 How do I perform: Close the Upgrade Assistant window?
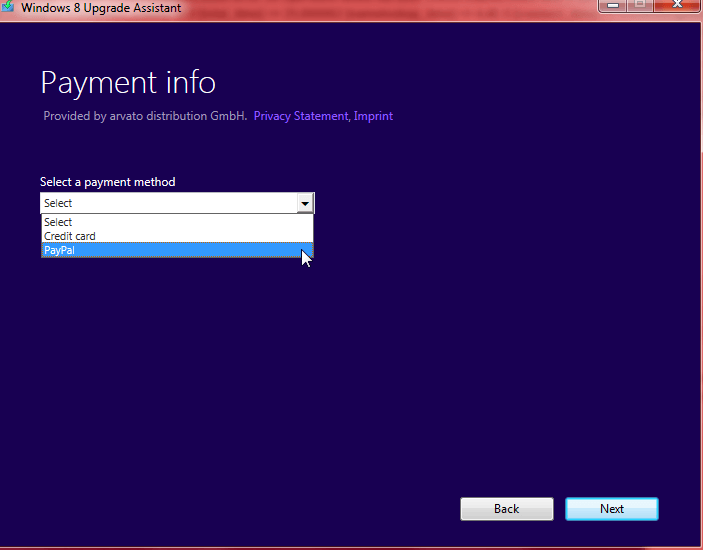(677, 5)
